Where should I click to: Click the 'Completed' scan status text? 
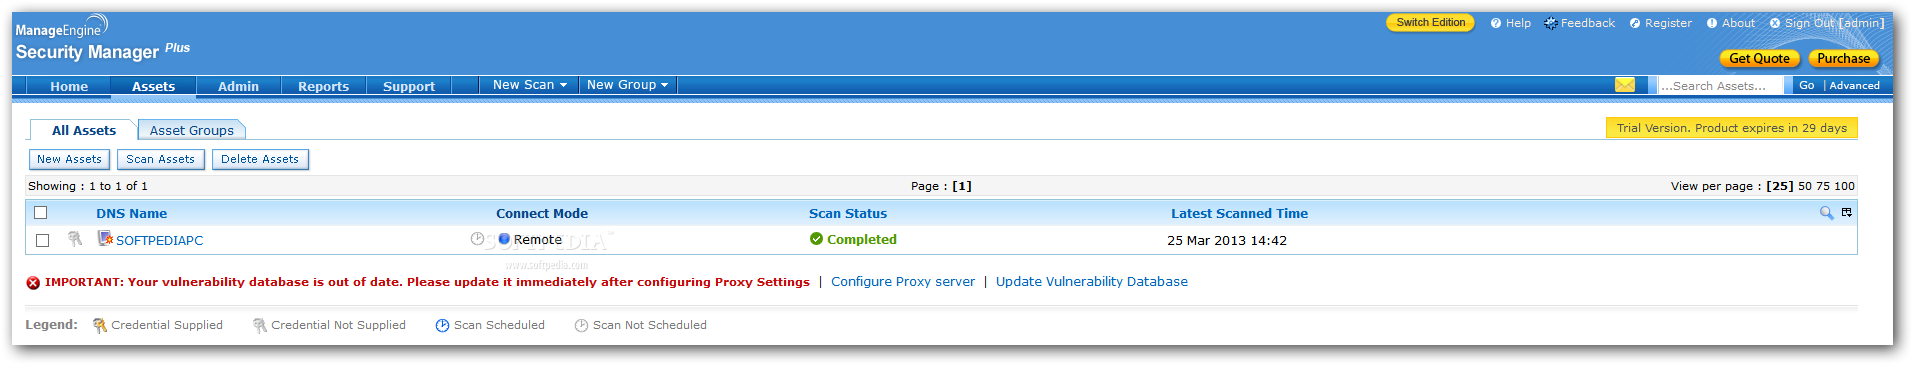coord(861,239)
